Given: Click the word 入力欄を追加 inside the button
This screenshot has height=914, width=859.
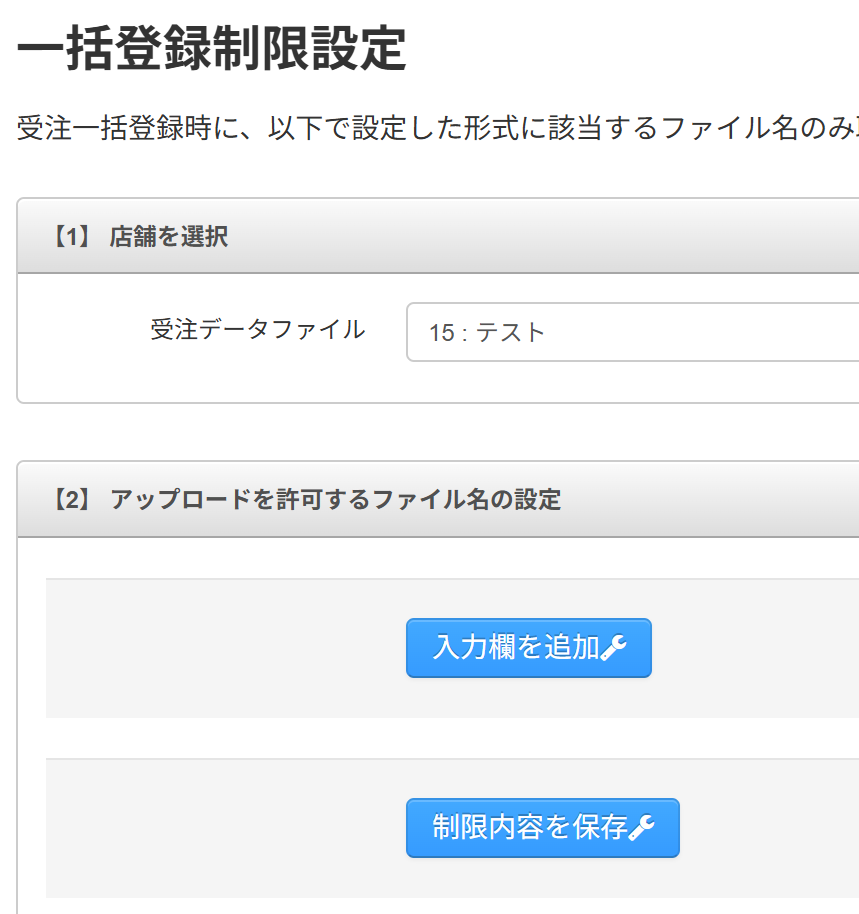Looking at the screenshot, I should 515,648.
